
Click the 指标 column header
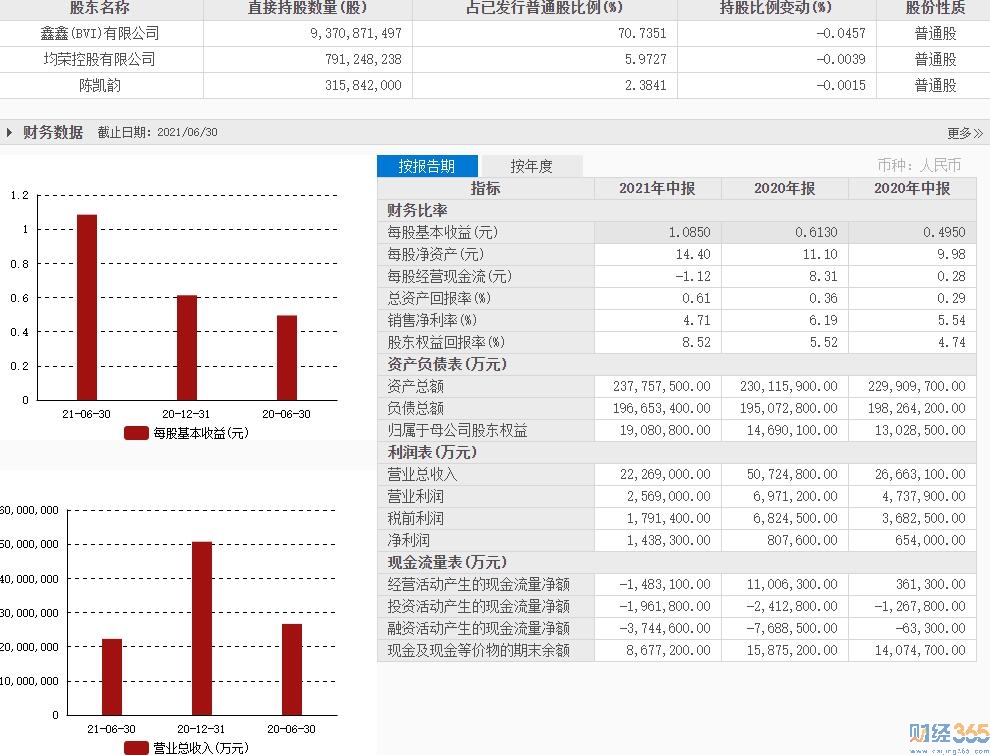point(486,188)
